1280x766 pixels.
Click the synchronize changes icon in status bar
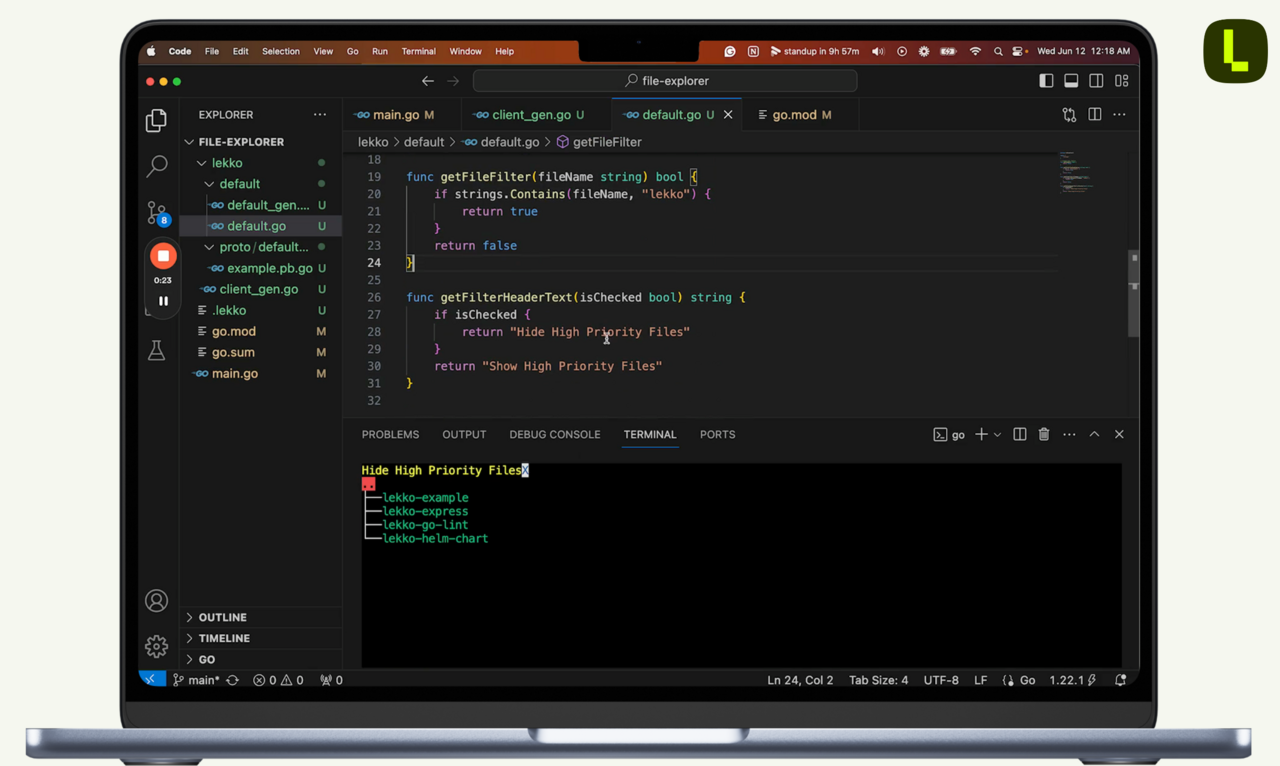tap(233, 680)
